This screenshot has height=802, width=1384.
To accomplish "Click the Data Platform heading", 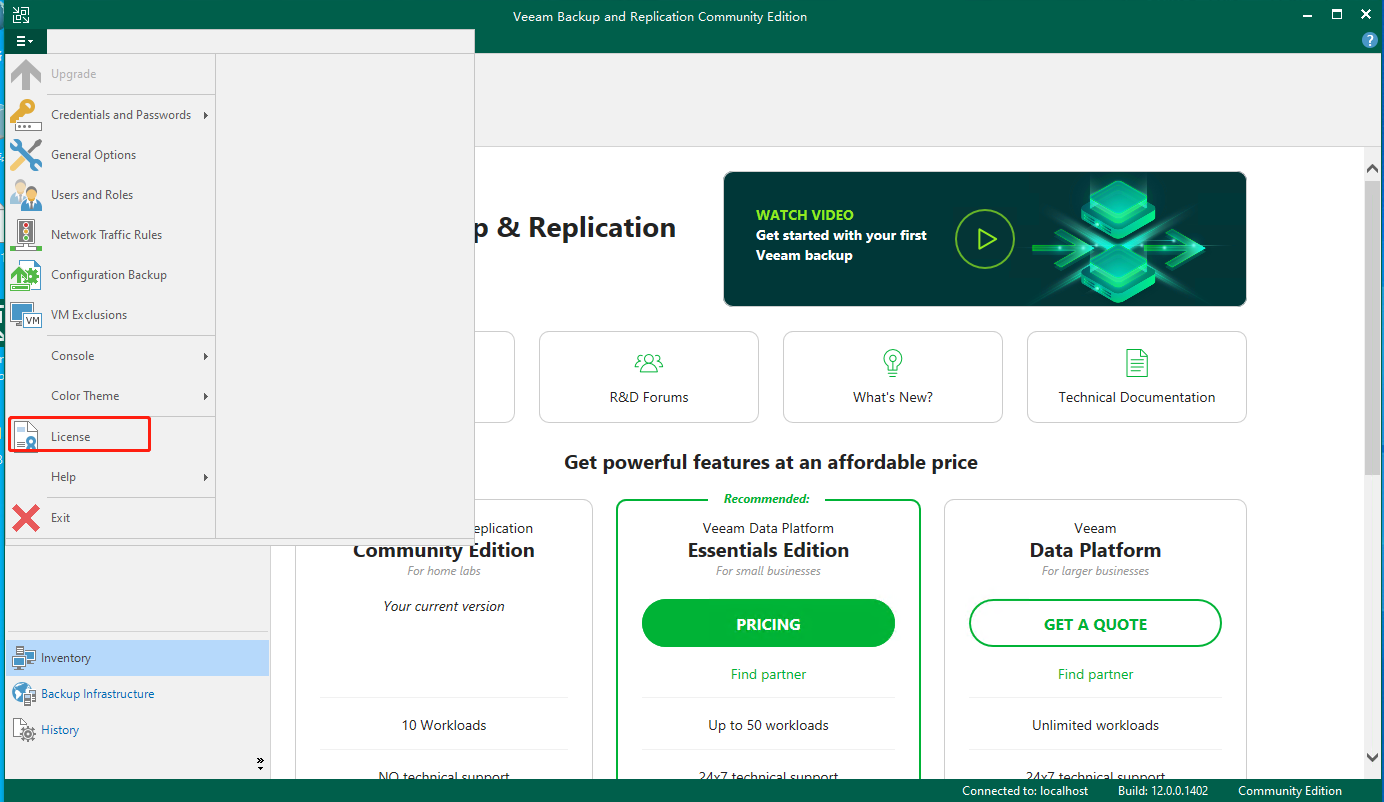I will [x=1095, y=550].
